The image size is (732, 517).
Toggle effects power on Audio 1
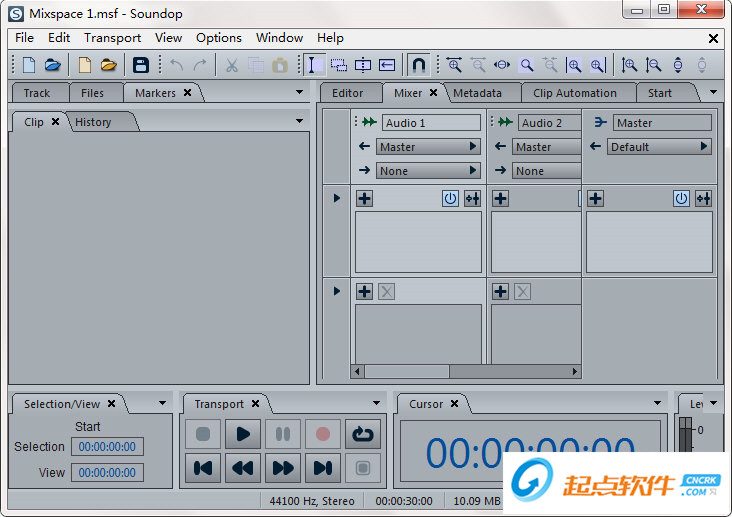click(450, 198)
